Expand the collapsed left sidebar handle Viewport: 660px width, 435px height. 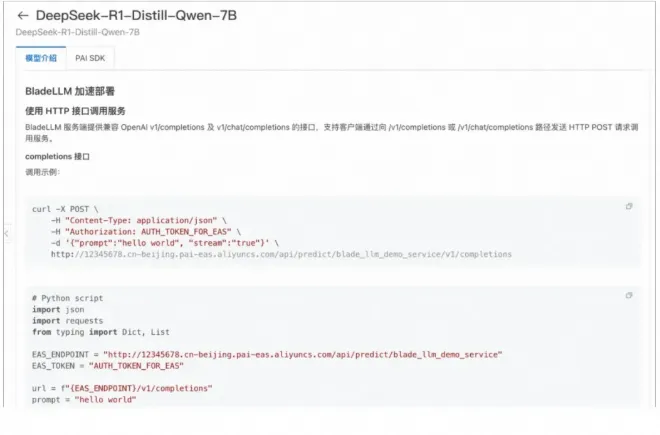click(x=6, y=233)
